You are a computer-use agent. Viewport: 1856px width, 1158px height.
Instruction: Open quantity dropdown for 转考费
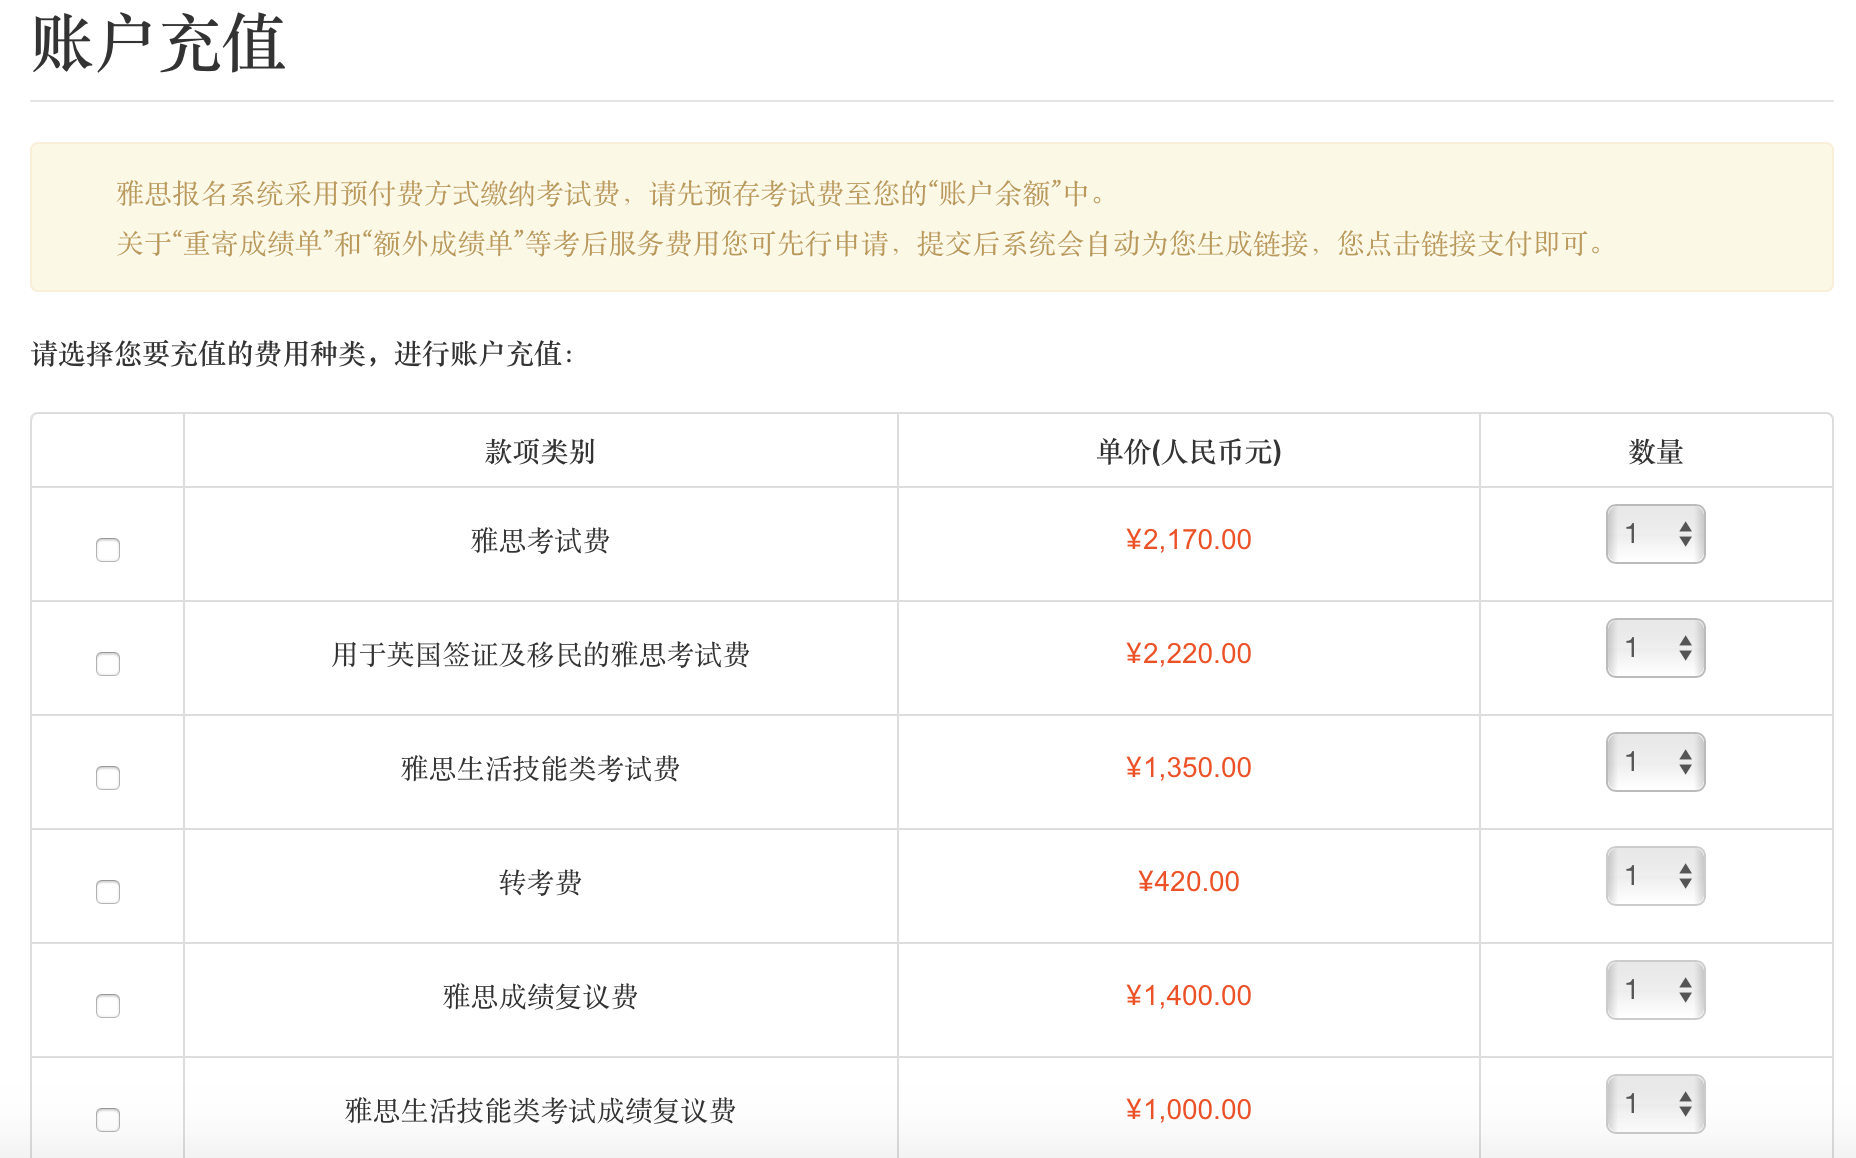(1655, 876)
